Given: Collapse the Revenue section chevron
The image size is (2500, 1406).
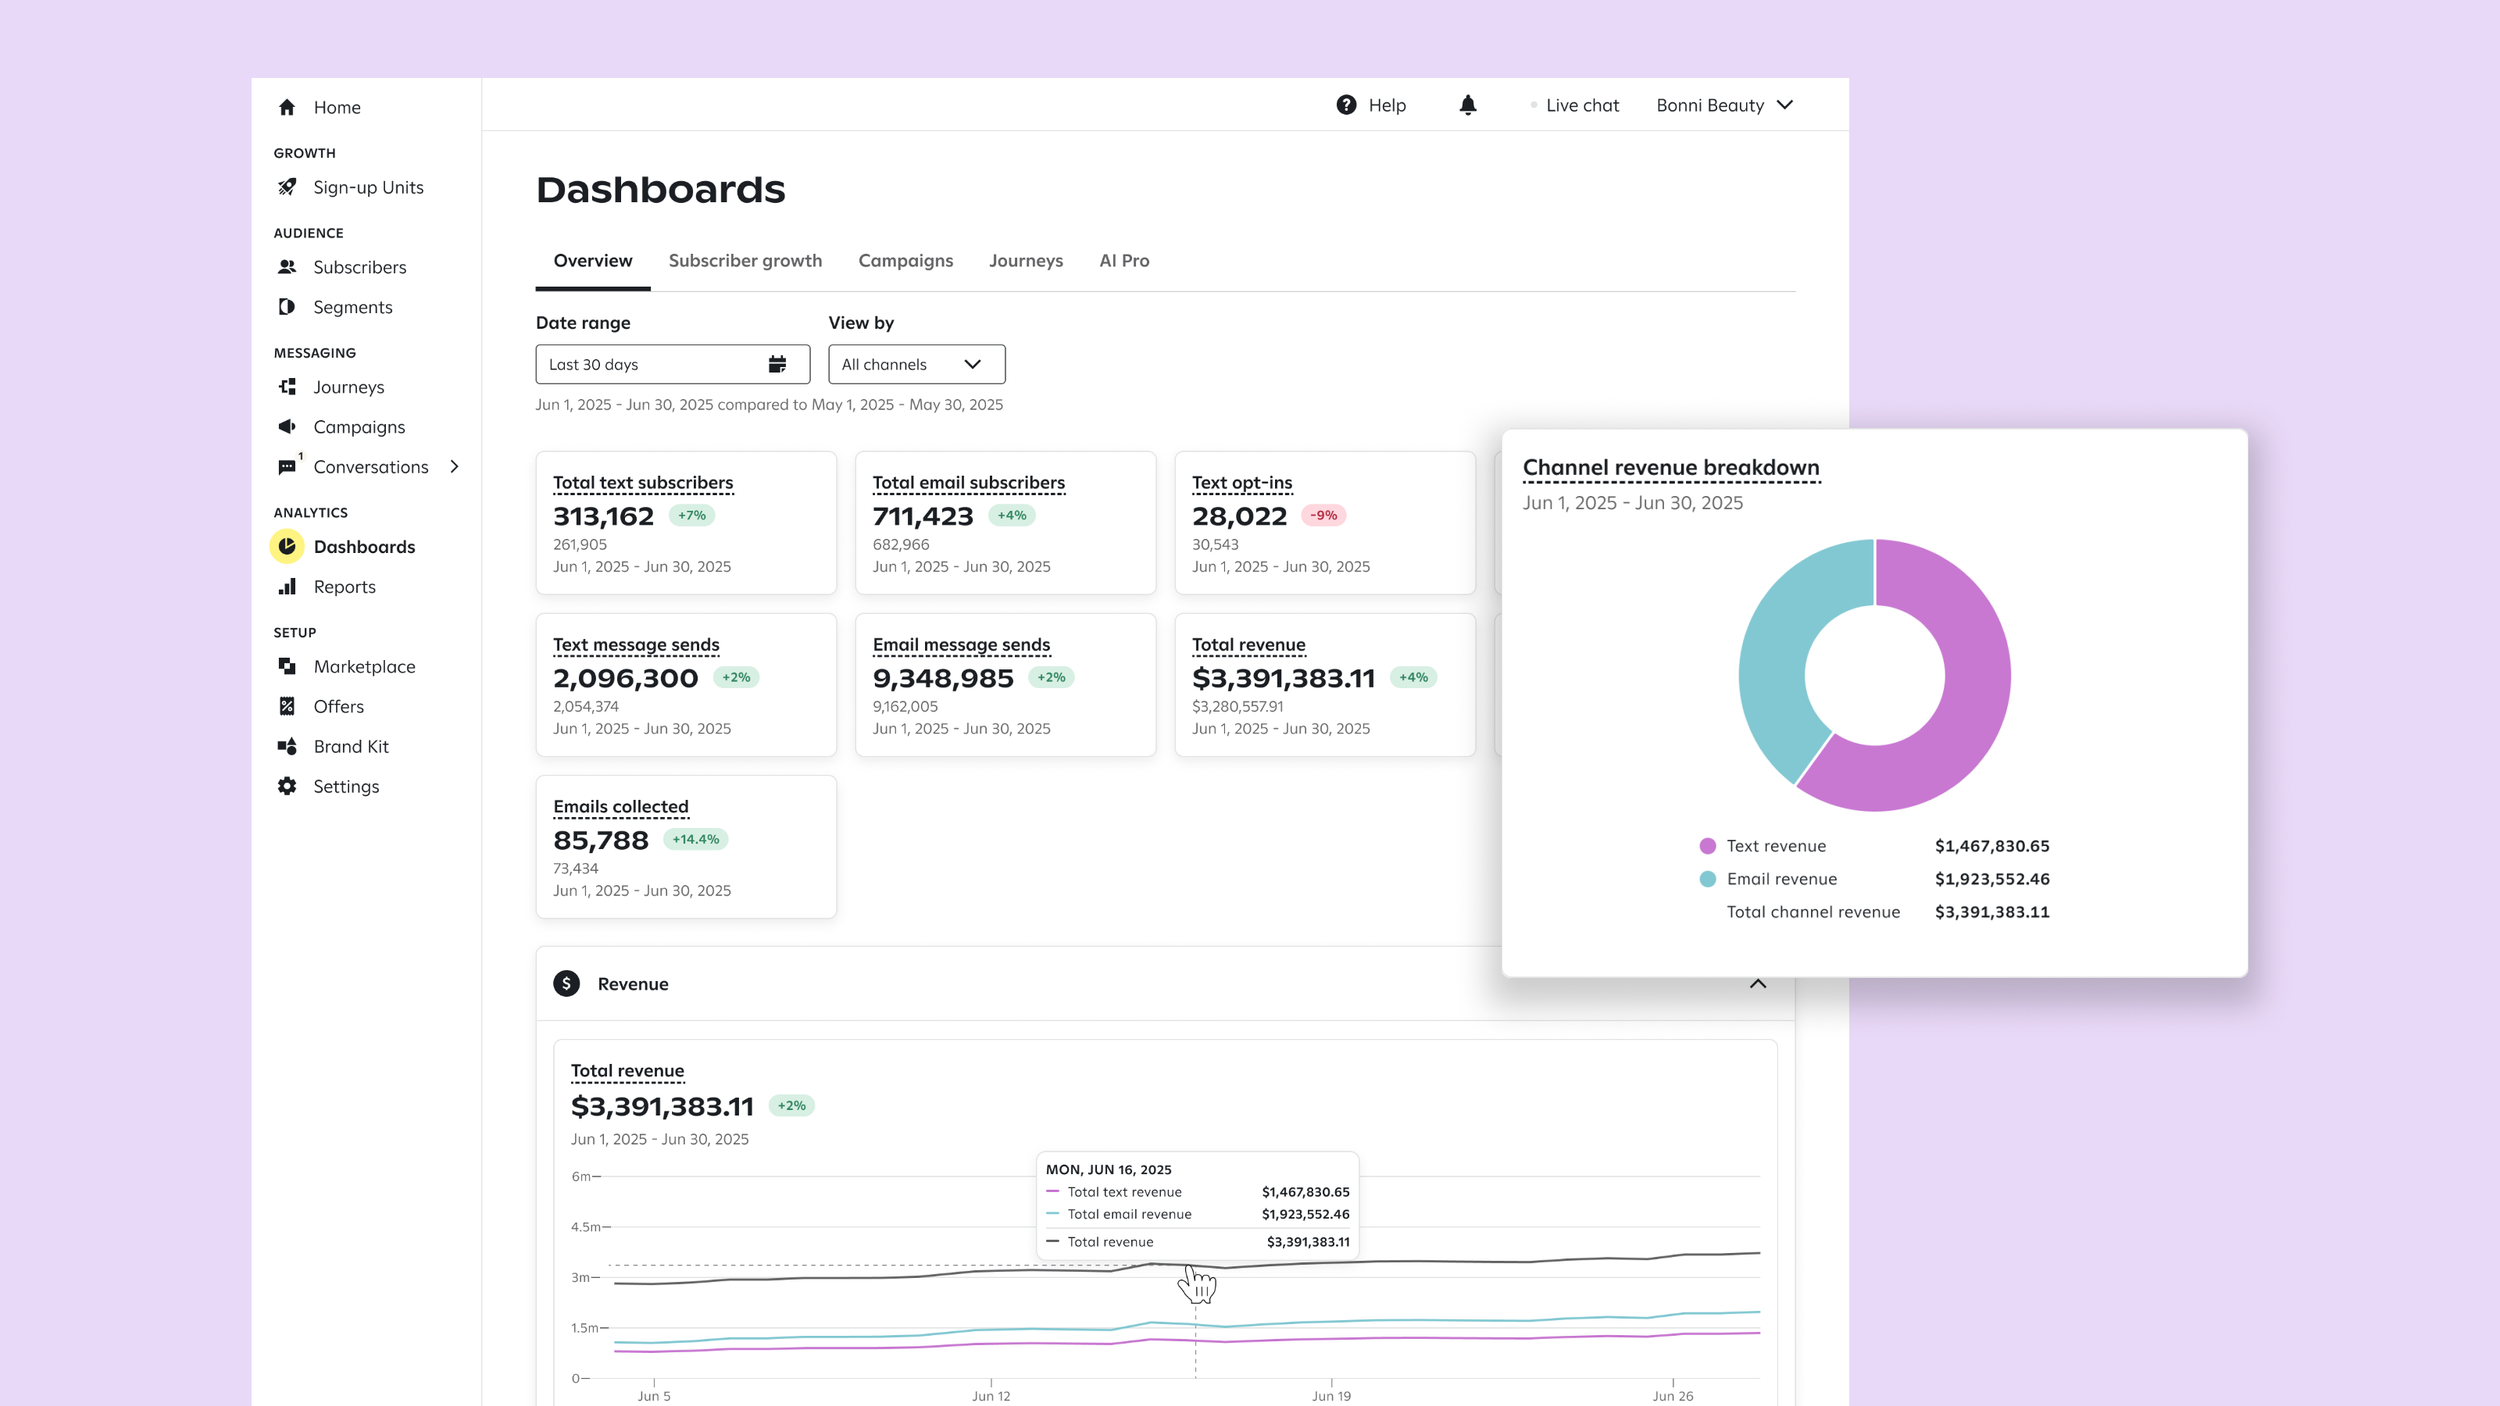Looking at the screenshot, I should click(x=1757, y=984).
